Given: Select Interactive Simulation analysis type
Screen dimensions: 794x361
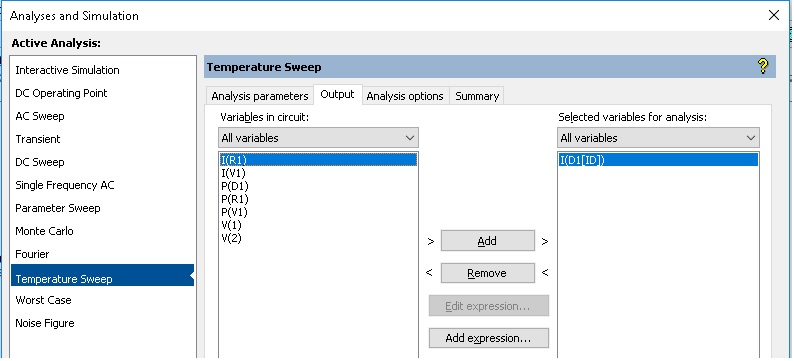Looking at the screenshot, I should coord(67,70).
